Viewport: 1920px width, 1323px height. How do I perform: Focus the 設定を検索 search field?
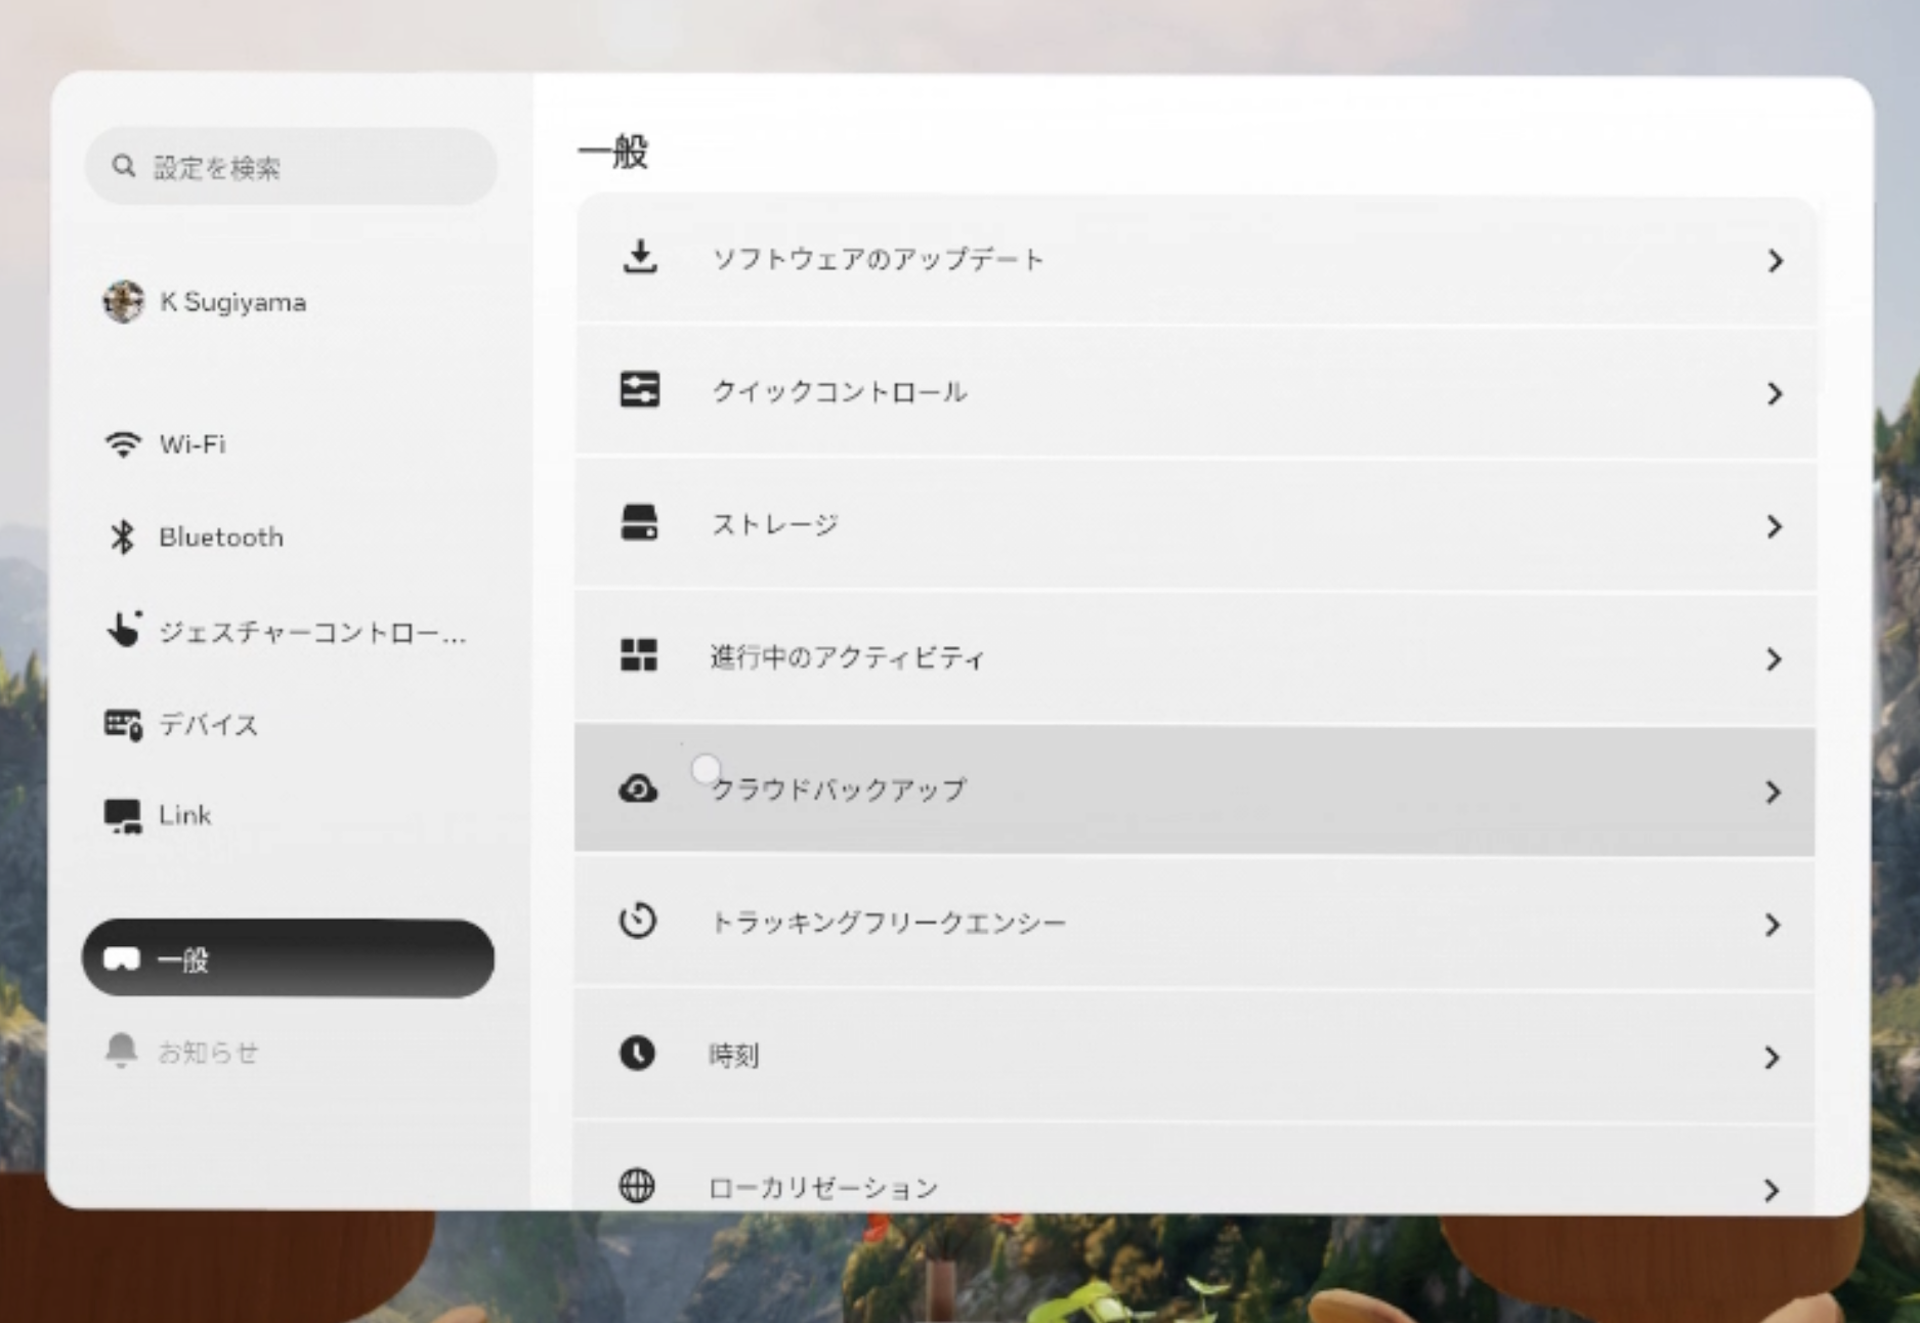[291, 167]
